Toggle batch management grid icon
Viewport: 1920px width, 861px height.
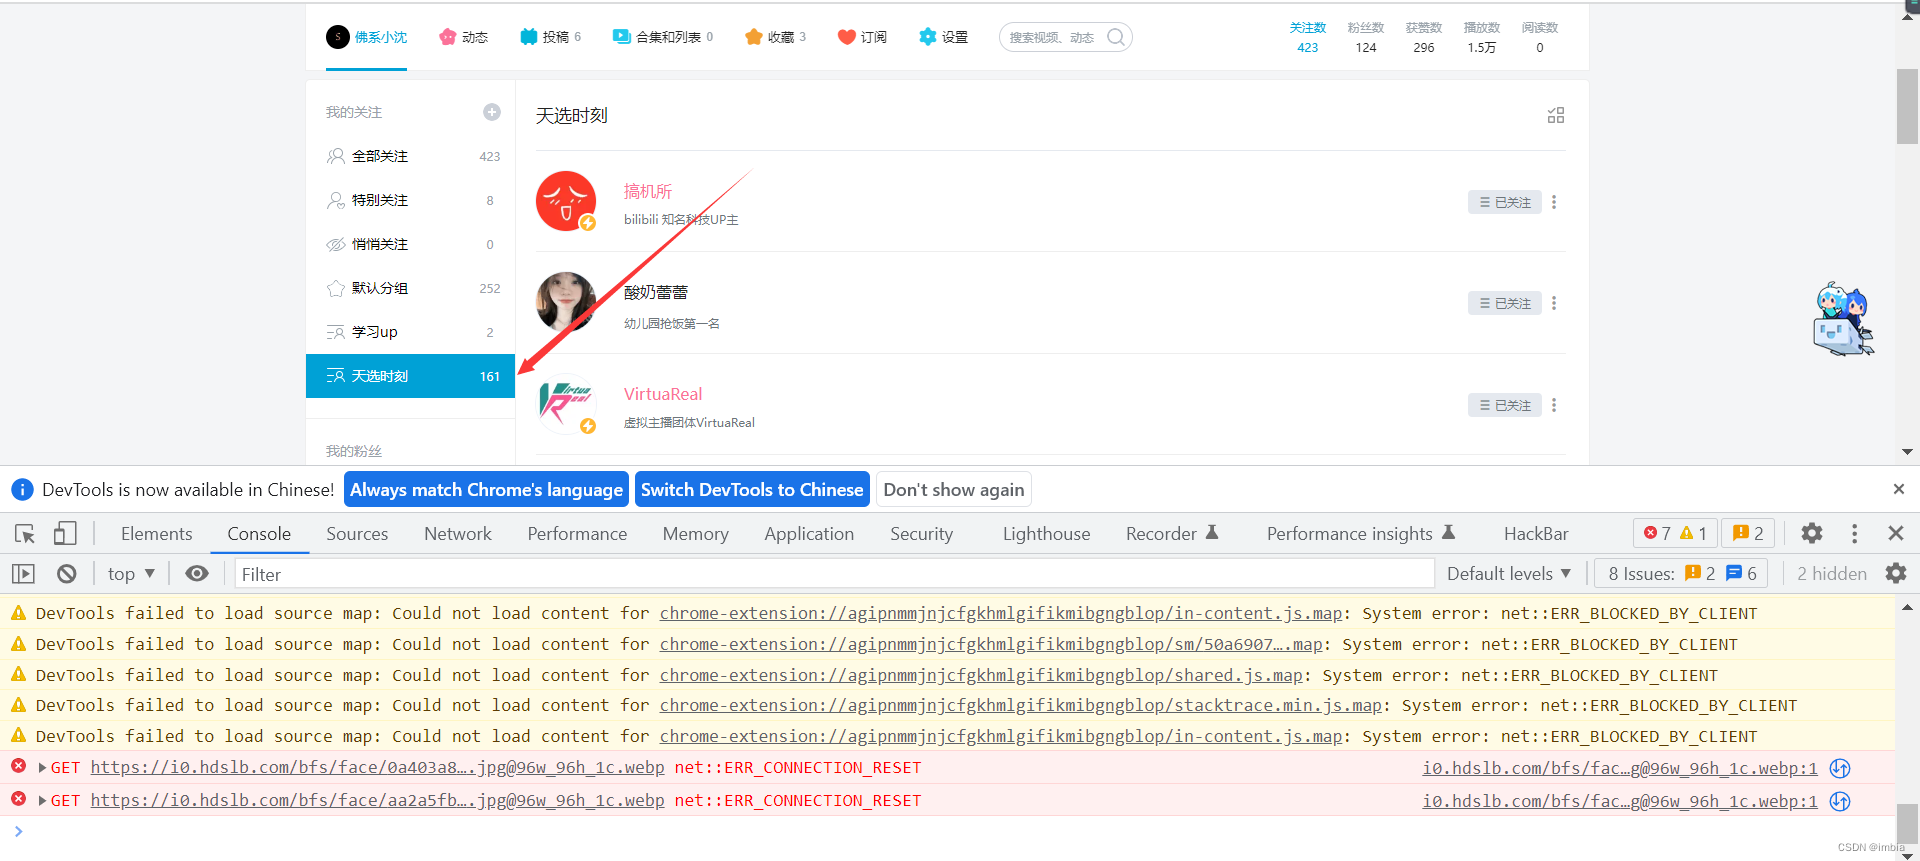tap(1556, 115)
